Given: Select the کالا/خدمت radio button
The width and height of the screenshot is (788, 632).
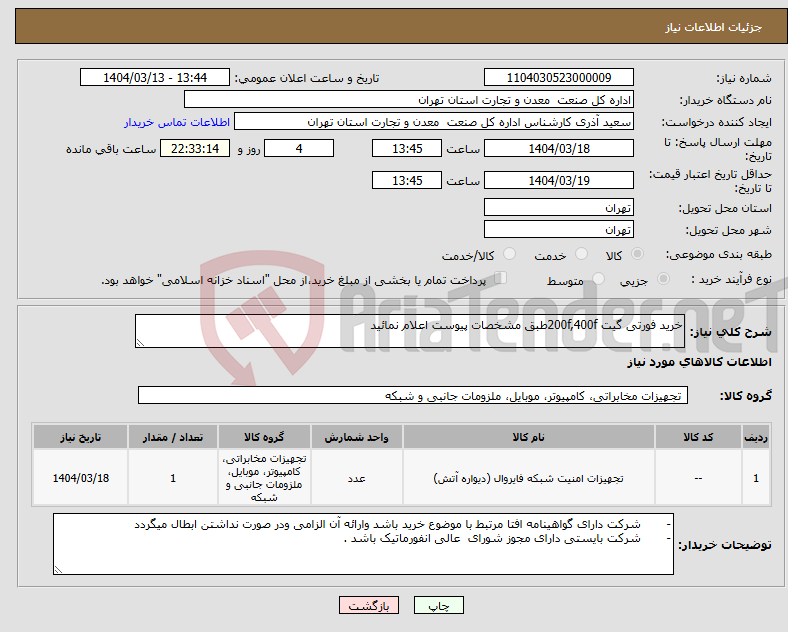Looking at the screenshot, I should click(x=510, y=254).
